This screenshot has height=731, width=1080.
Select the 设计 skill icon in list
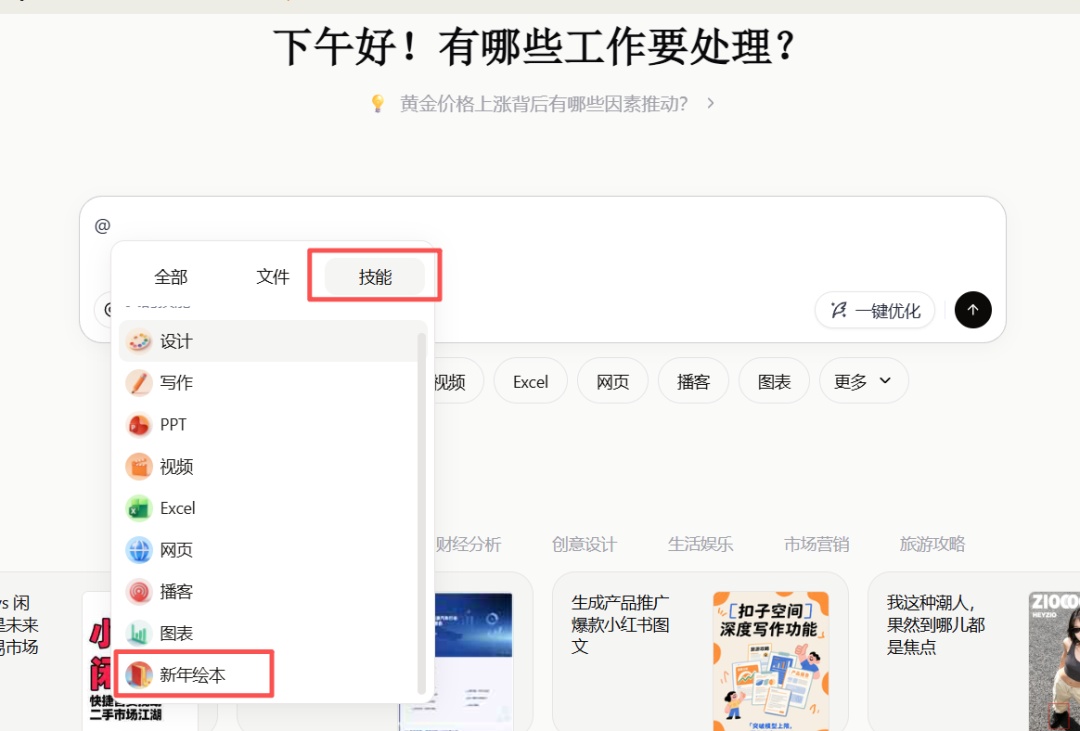click(x=139, y=341)
